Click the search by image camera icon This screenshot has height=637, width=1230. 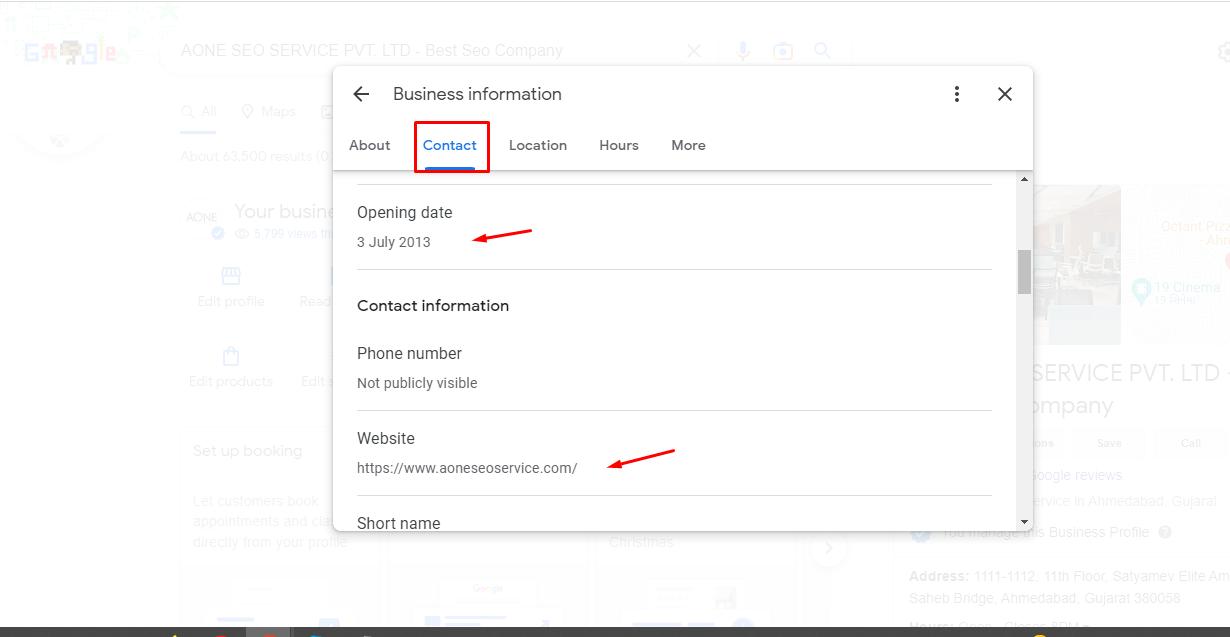783,51
